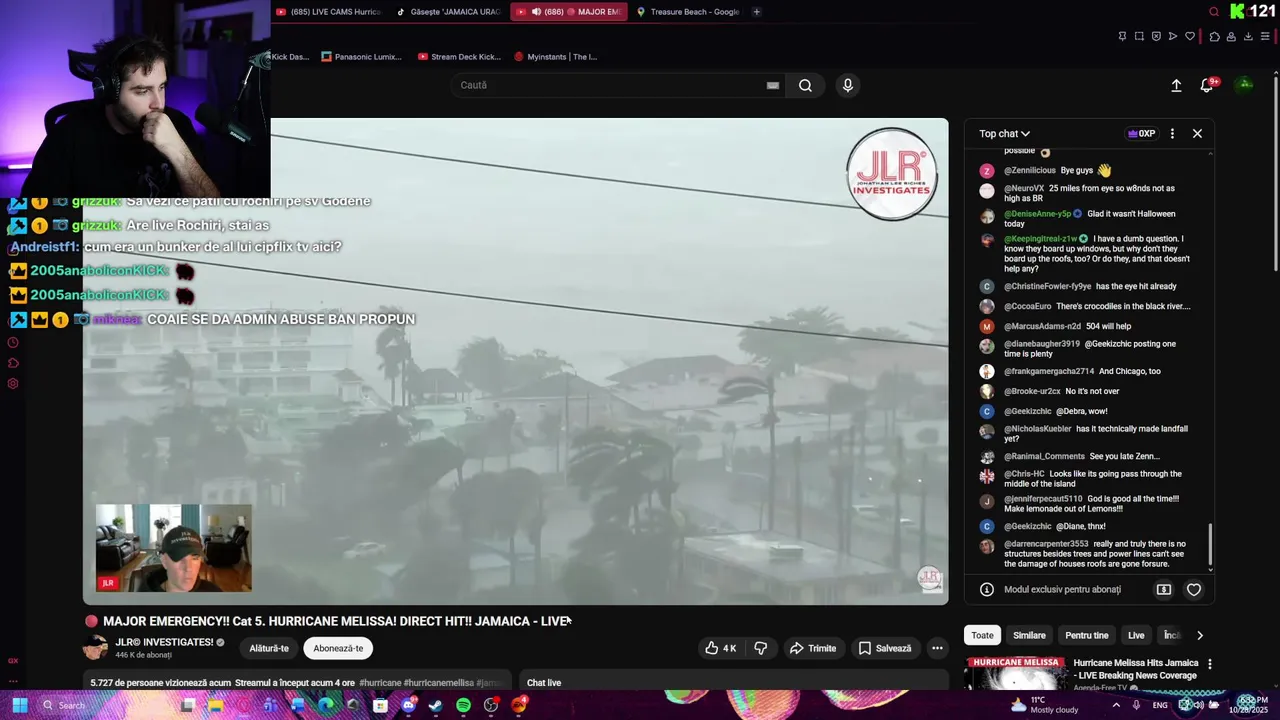This screenshot has width=1280, height=720.
Task: Open Microsoft Edge from the taskbar
Action: (325, 705)
